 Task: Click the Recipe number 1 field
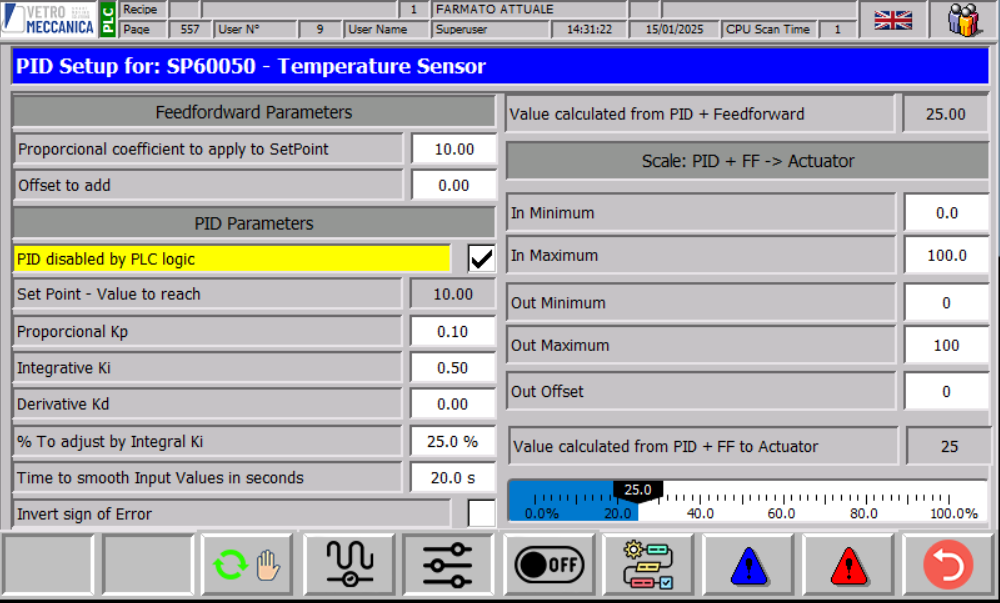413,10
